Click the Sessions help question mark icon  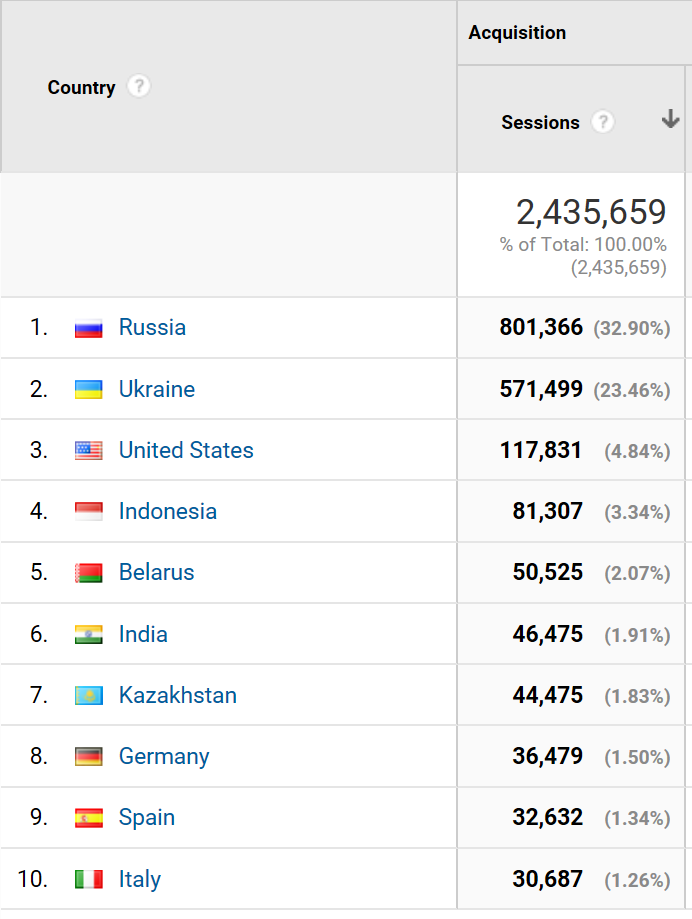[x=602, y=122]
